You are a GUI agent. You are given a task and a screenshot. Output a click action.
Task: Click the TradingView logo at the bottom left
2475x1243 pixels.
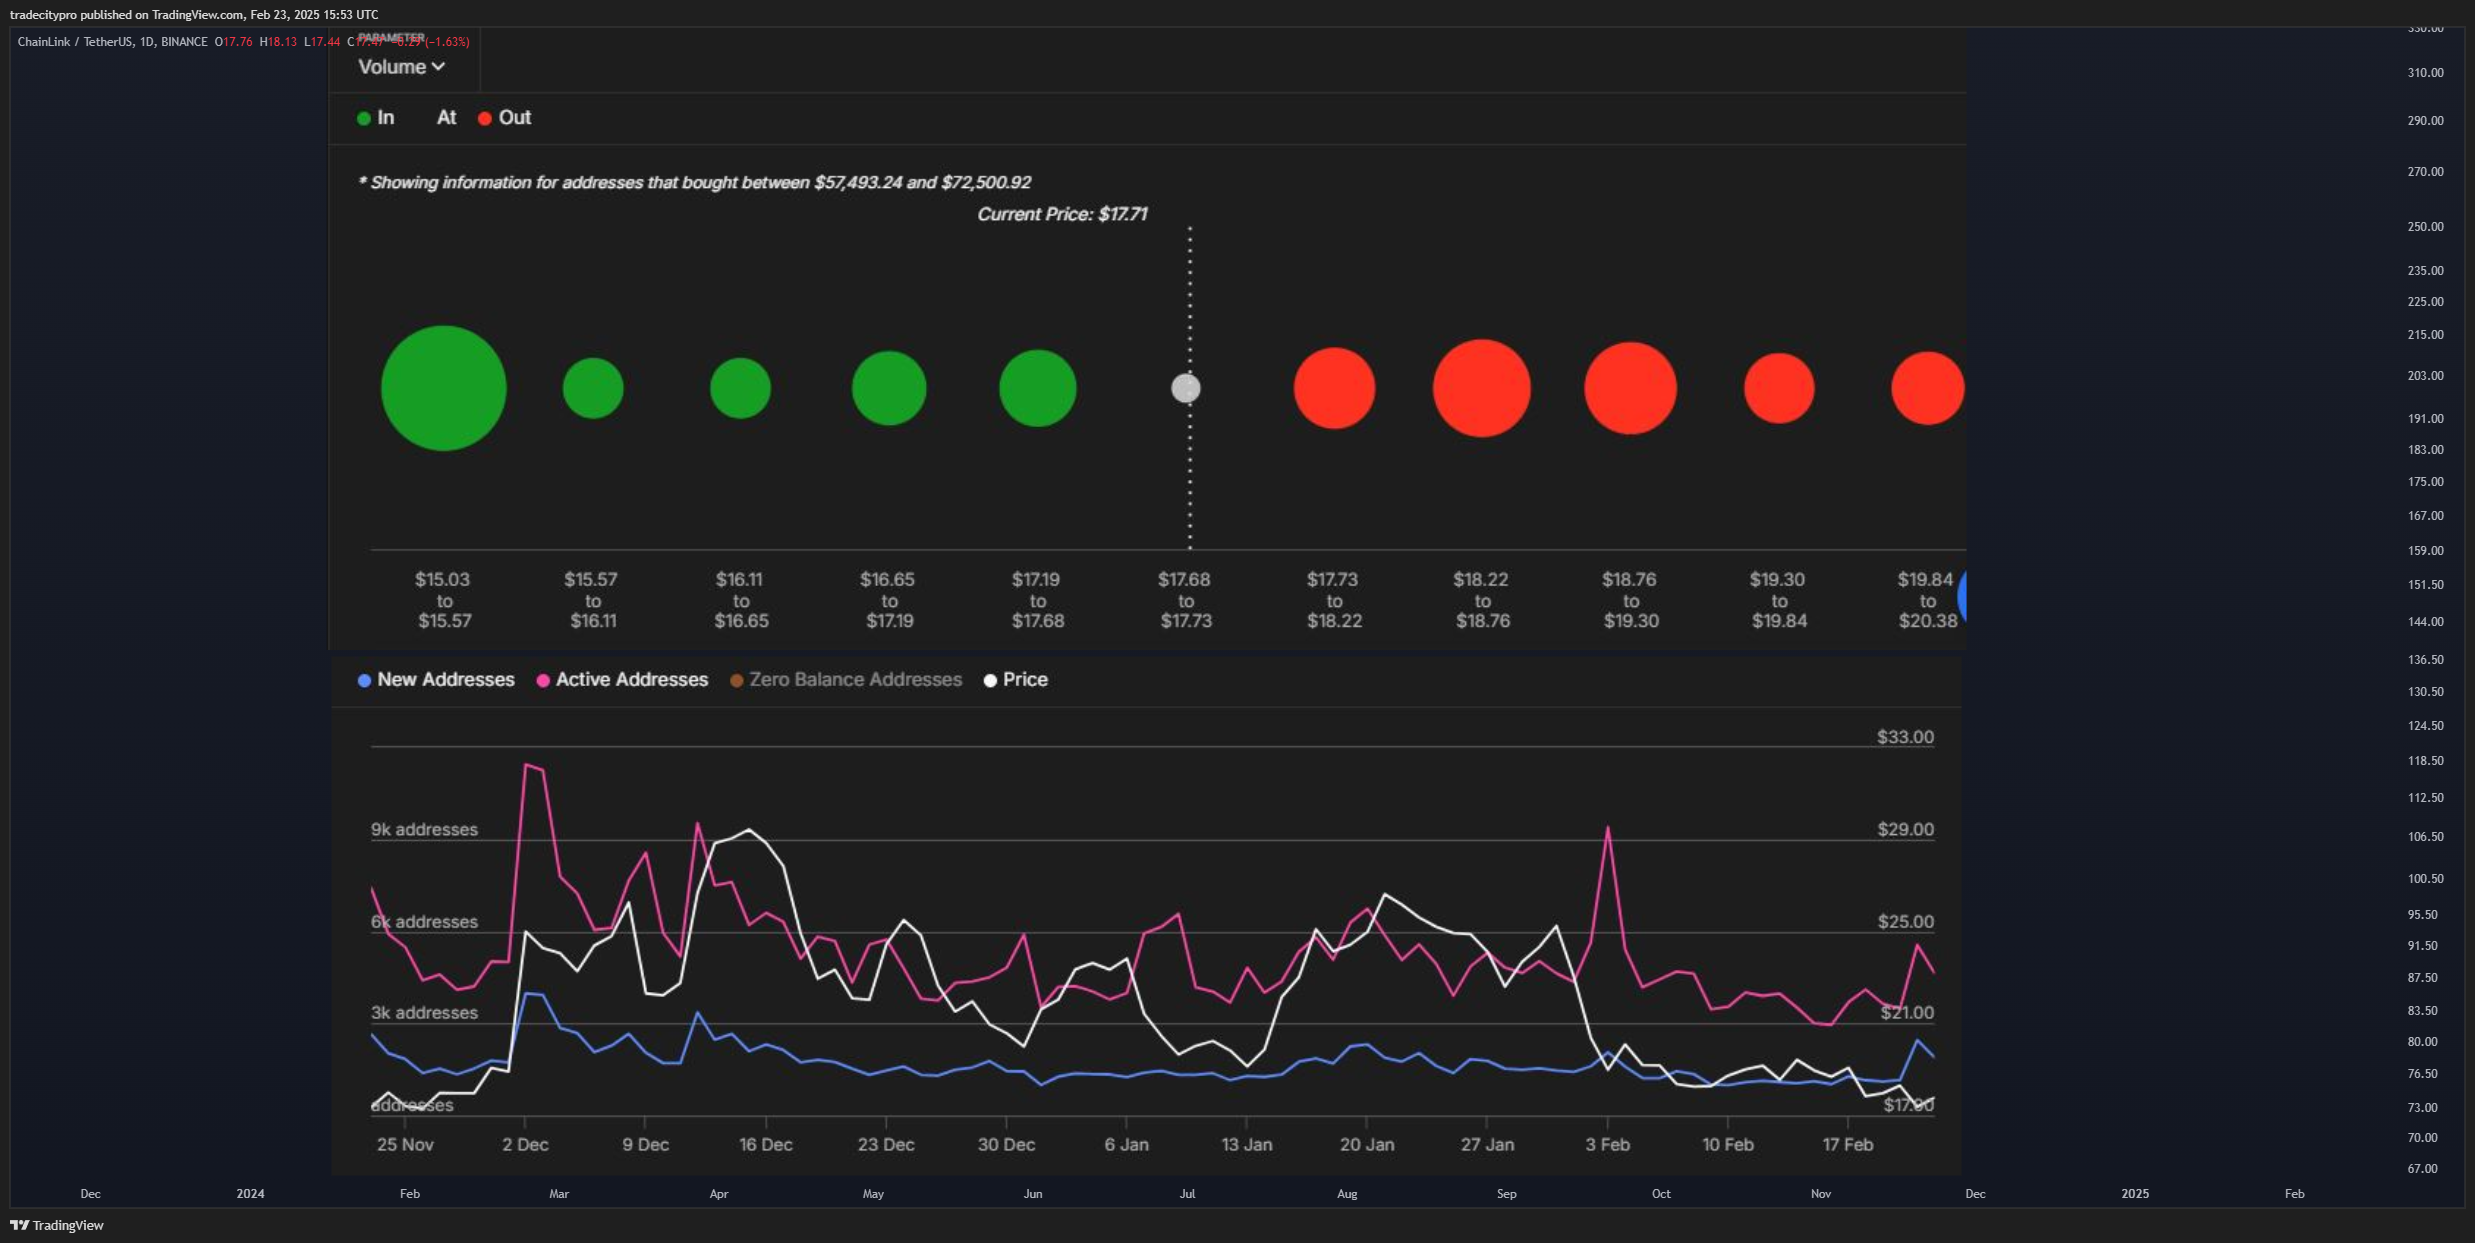(57, 1225)
